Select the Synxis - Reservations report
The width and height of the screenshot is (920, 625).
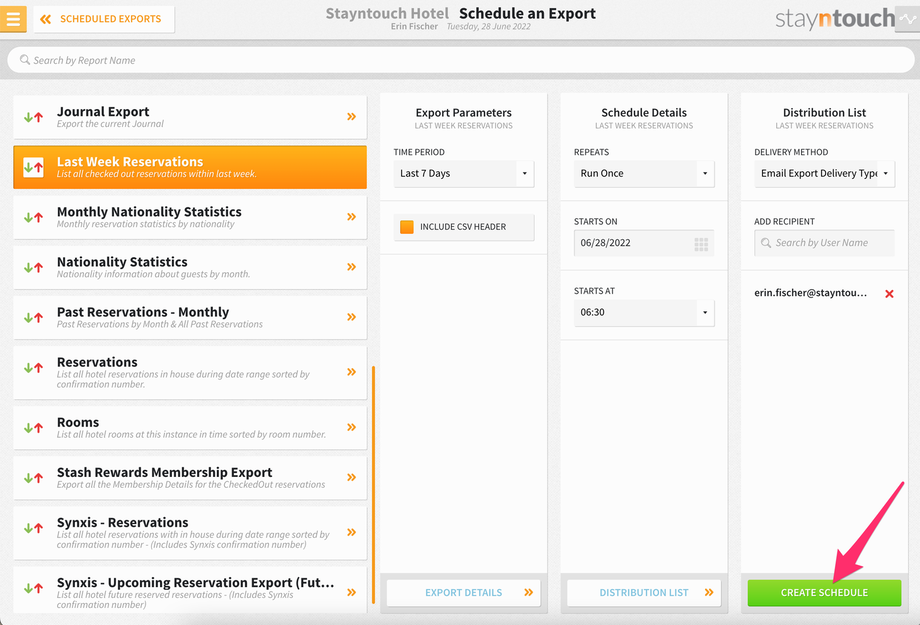pos(190,533)
